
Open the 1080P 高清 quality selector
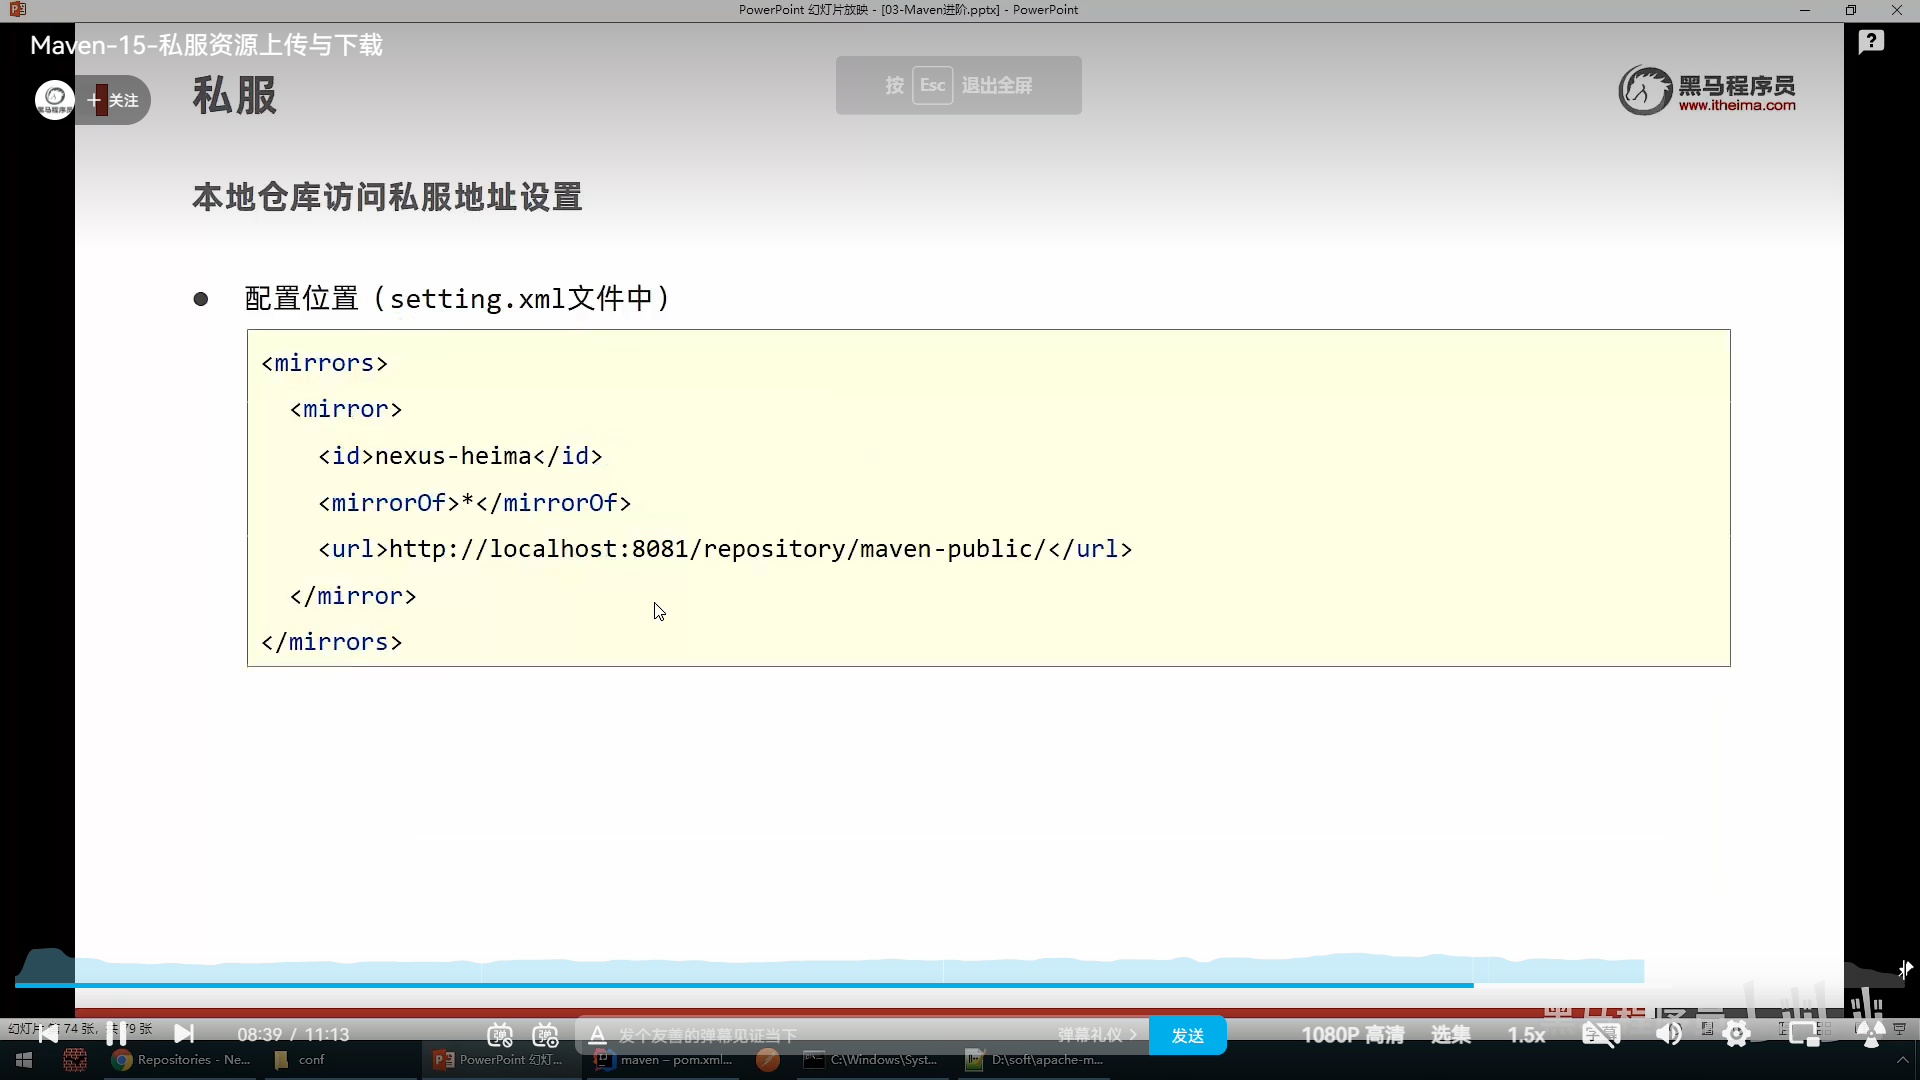point(1352,1035)
